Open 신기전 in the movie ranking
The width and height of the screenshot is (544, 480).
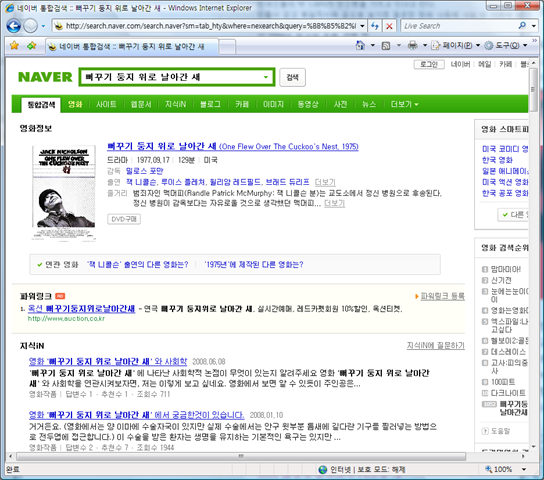click(501, 280)
